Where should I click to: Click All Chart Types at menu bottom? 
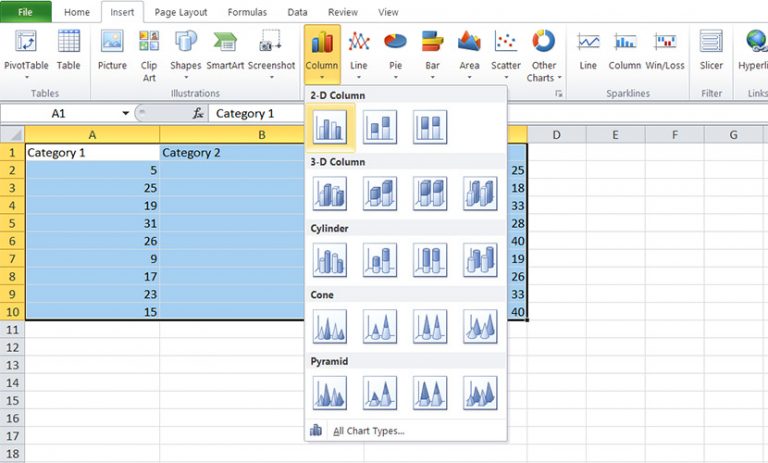pyautogui.click(x=368, y=431)
